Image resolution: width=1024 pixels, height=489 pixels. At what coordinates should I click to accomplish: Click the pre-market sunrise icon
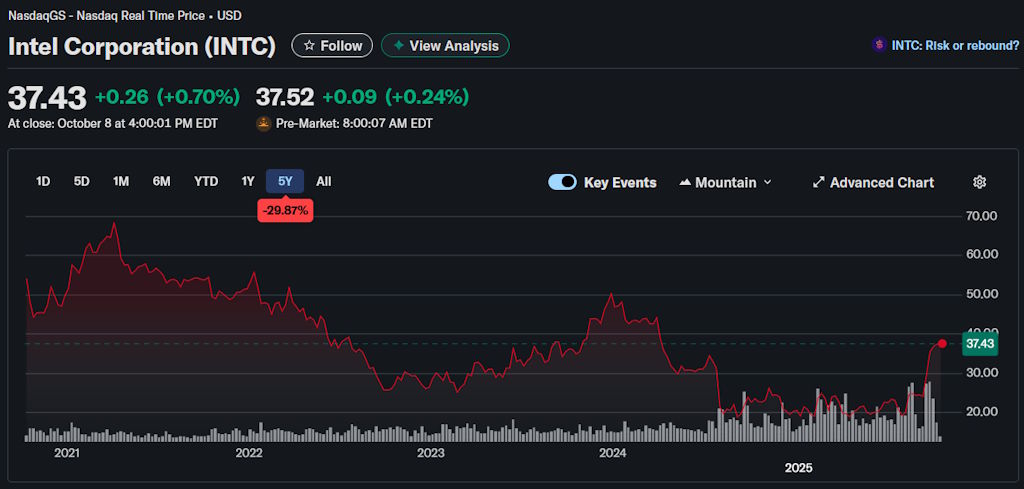[264, 124]
